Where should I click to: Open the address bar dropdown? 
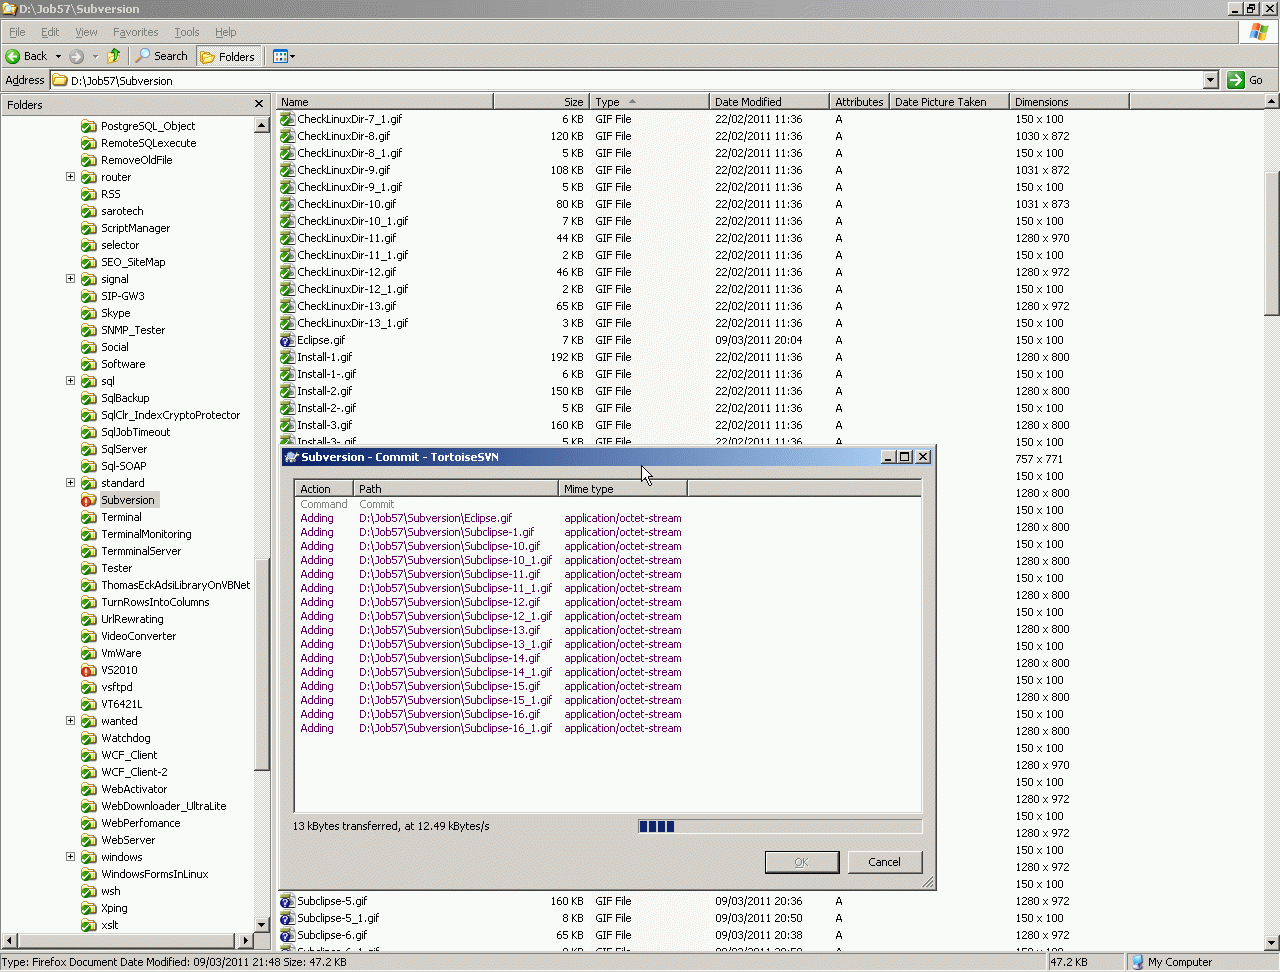tap(1210, 80)
